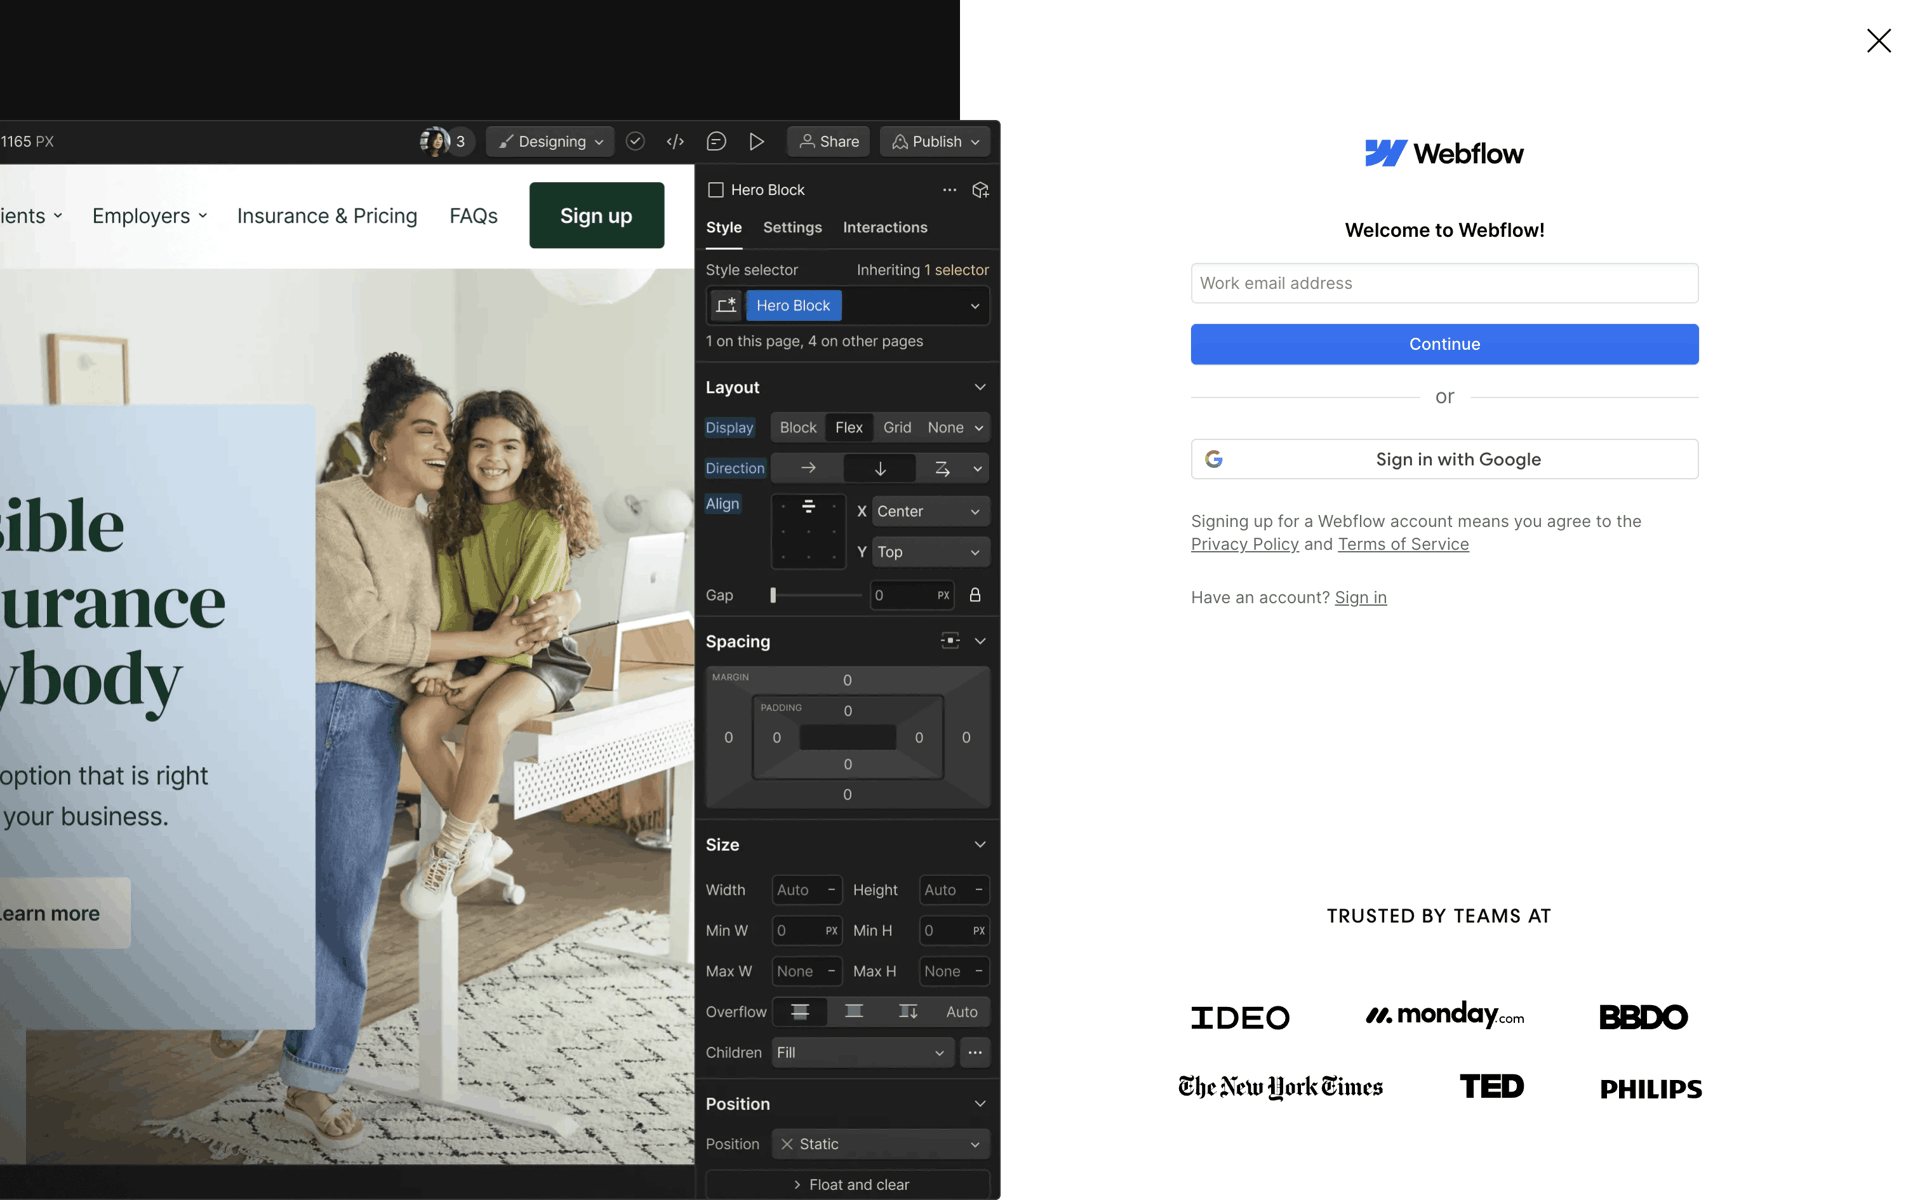Image resolution: width=1920 pixels, height=1200 pixels.
Task: Click the create component cube icon
Action: coord(980,190)
